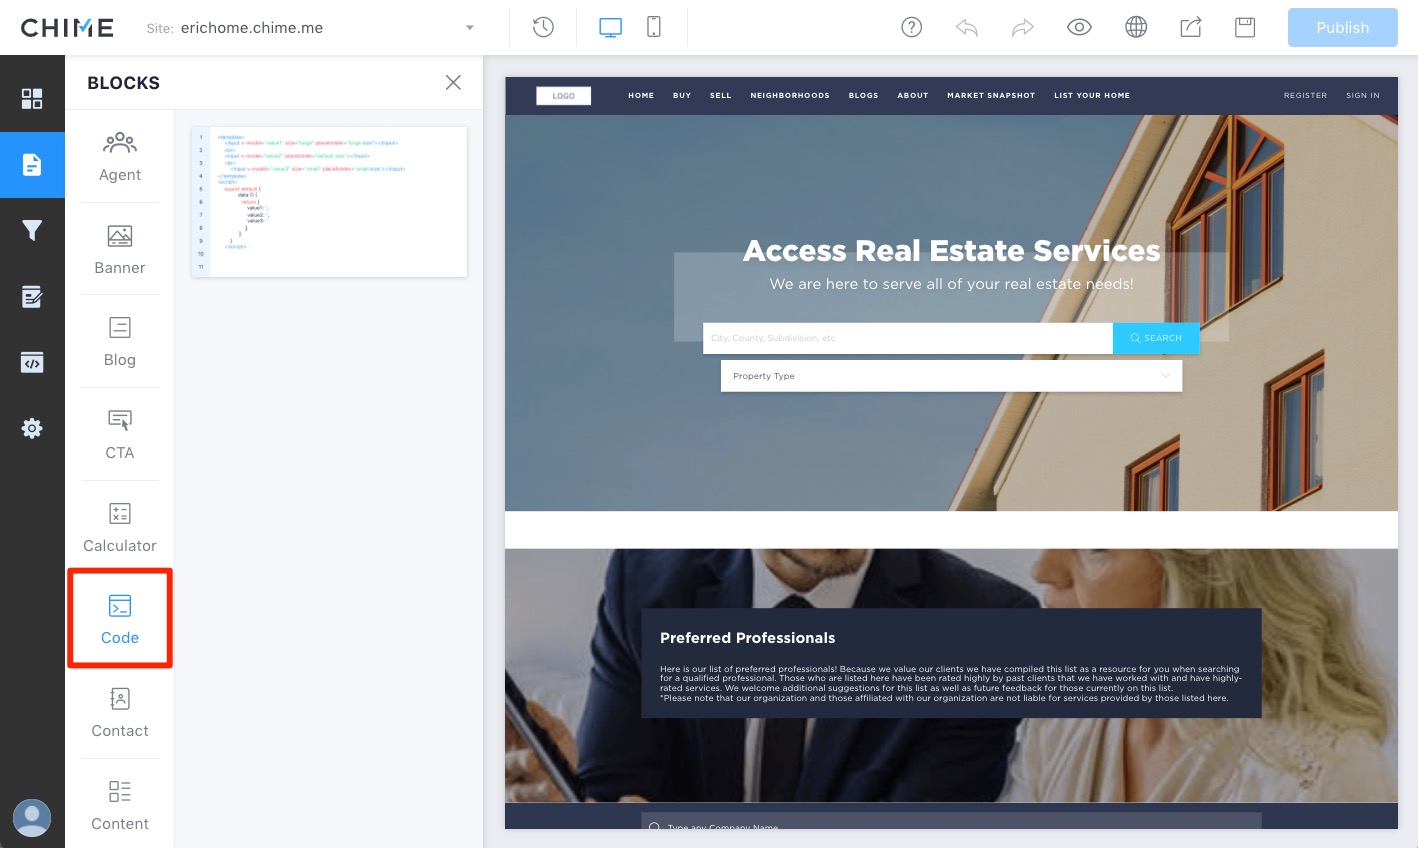Toggle preview with the eye icon

1079,27
